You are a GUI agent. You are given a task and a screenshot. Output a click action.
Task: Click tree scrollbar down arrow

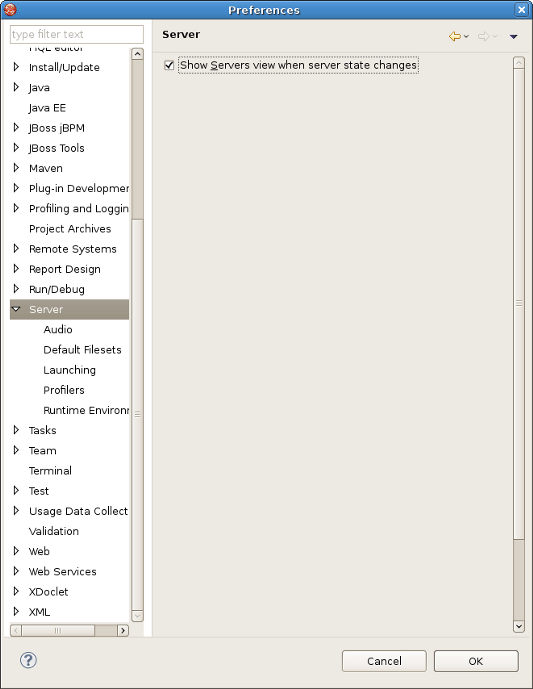point(138,616)
